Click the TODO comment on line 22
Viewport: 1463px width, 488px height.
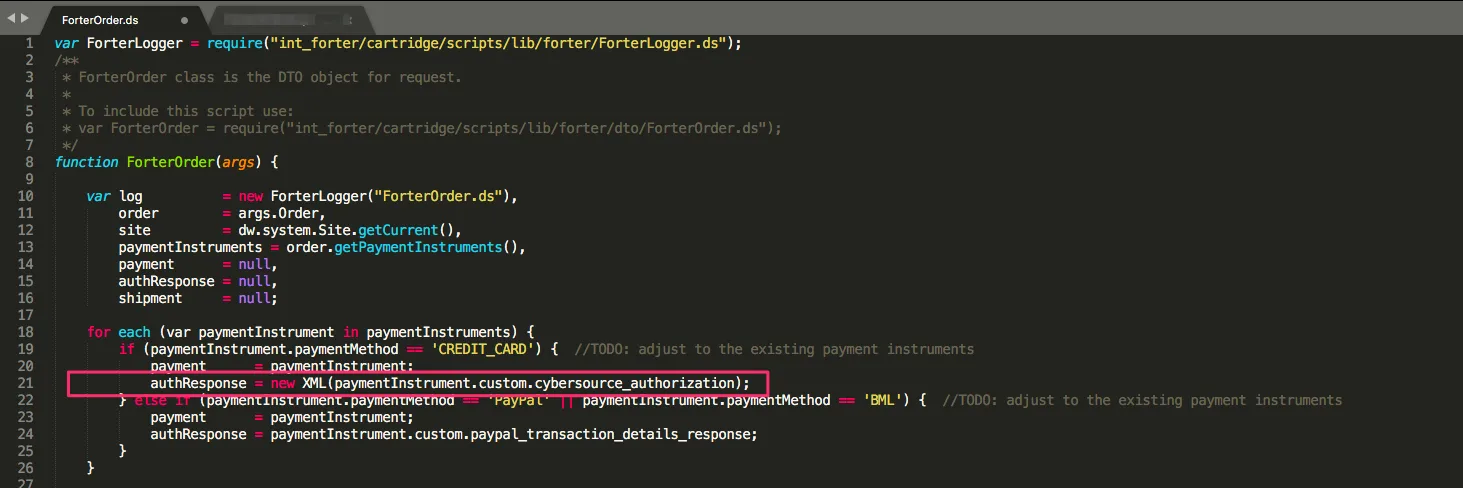point(1142,400)
